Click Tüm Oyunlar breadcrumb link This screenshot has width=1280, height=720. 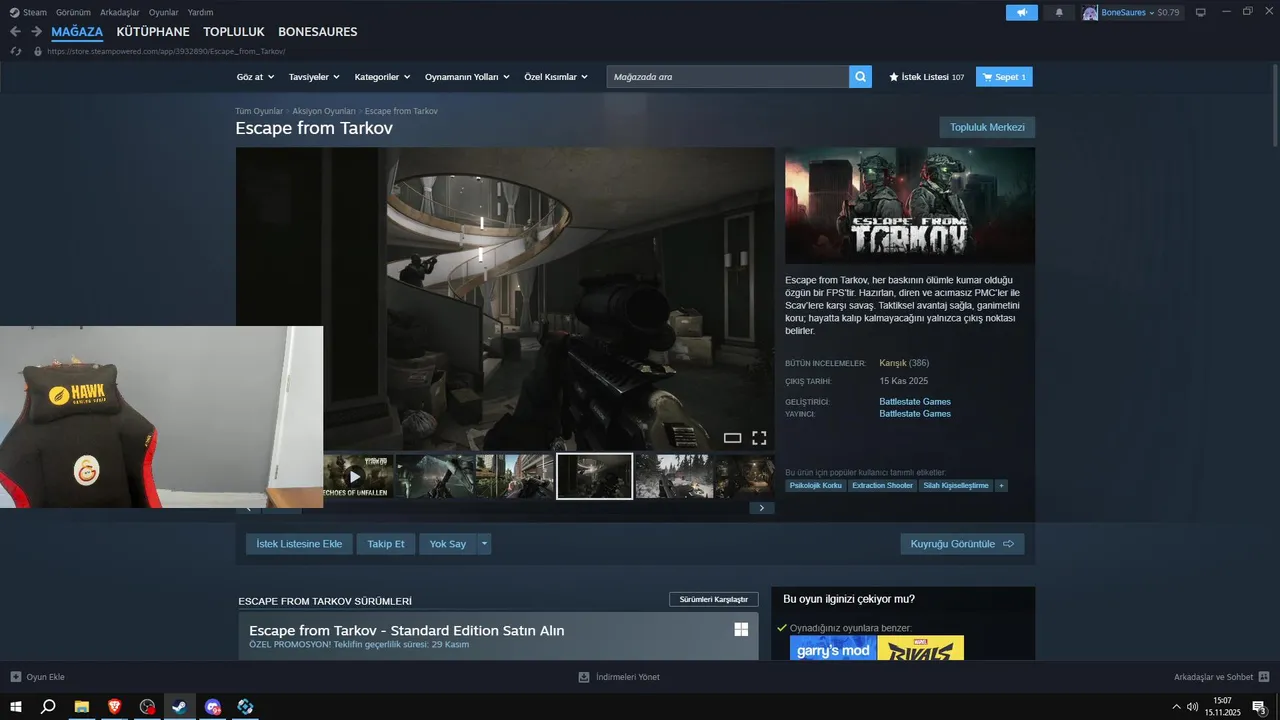(259, 111)
